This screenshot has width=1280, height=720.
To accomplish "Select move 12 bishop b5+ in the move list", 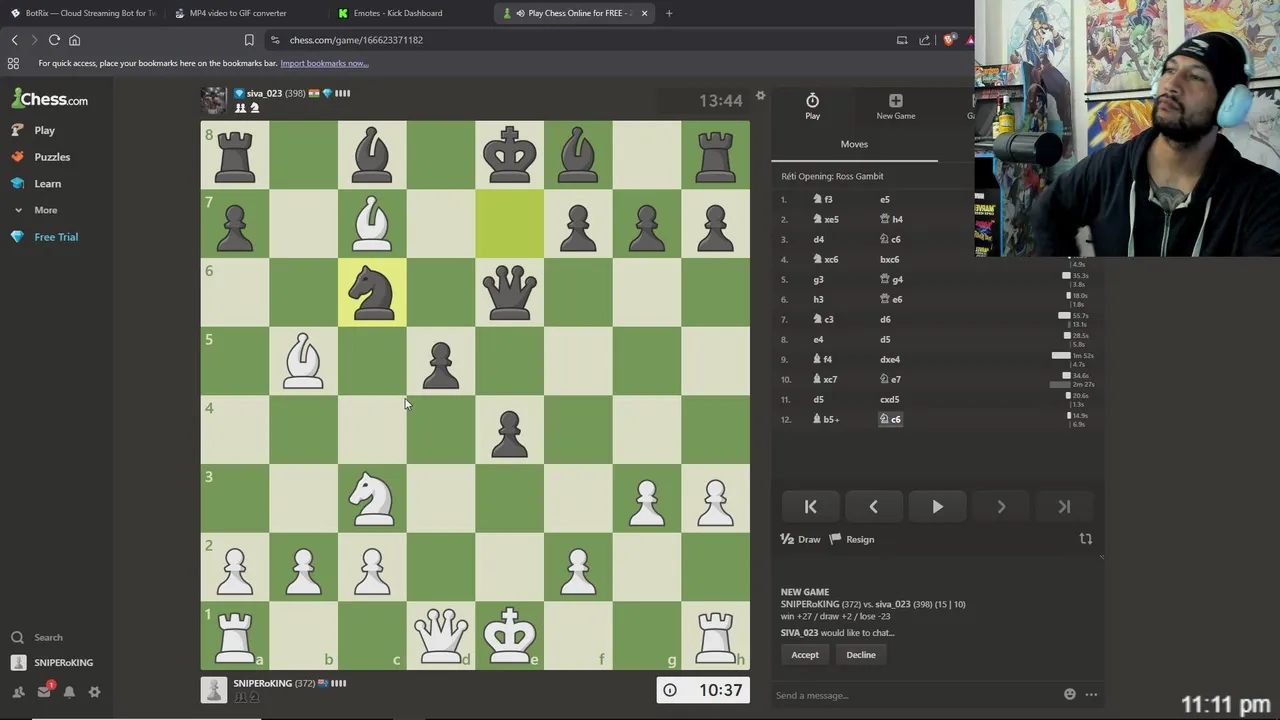I will [x=827, y=419].
